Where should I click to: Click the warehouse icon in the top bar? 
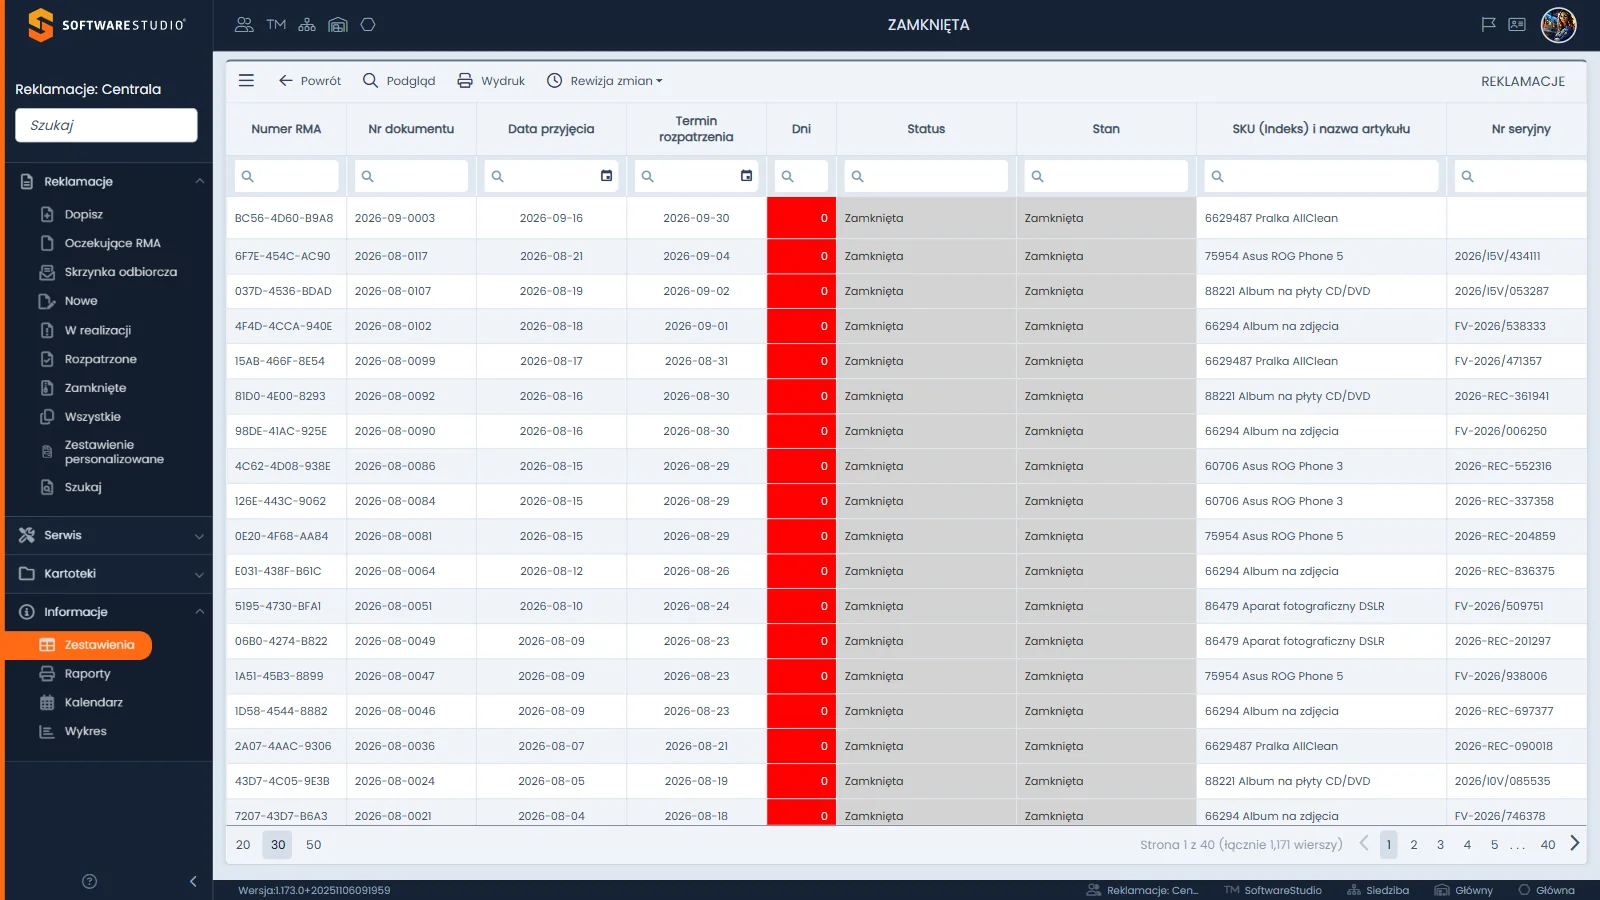(x=338, y=25)
